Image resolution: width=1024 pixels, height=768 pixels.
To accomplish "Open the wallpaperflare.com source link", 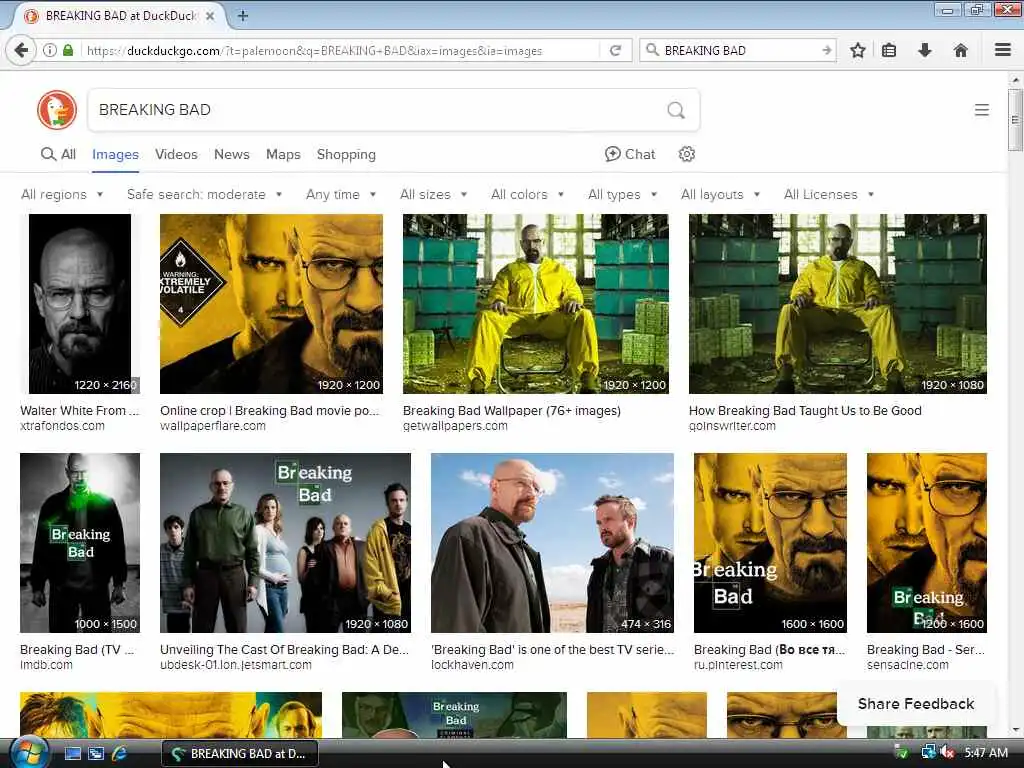I will click(x=213, y=426).
